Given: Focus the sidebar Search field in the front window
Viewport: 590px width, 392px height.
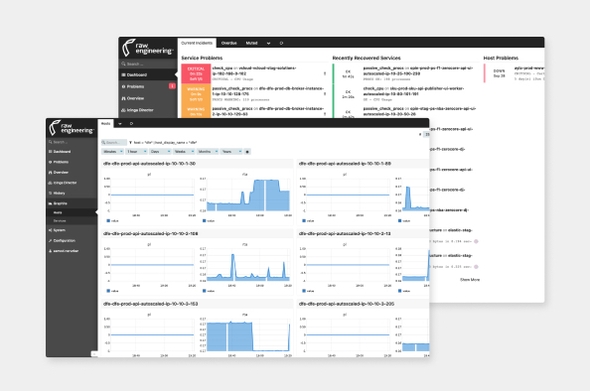Looking at the screenshot, I should 71,142.
